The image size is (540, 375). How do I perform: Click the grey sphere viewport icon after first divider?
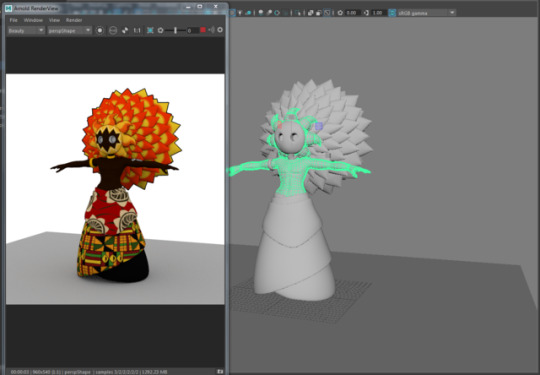[261, 13]
